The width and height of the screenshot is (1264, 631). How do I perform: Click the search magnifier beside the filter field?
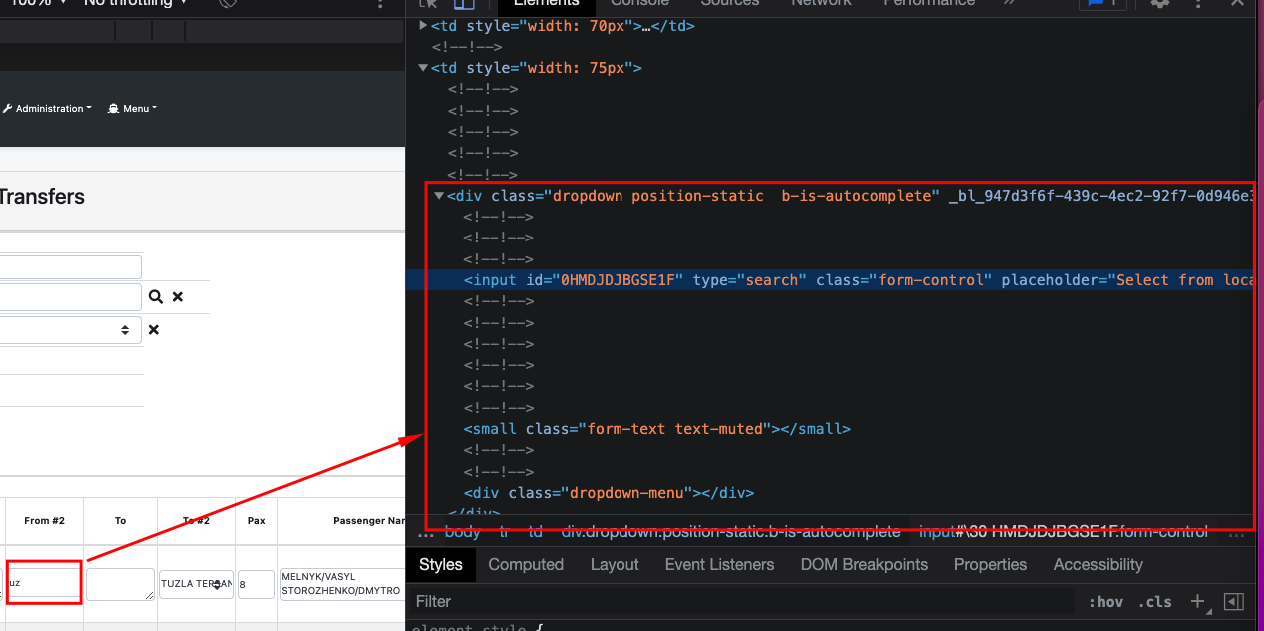tap(156, 296)
